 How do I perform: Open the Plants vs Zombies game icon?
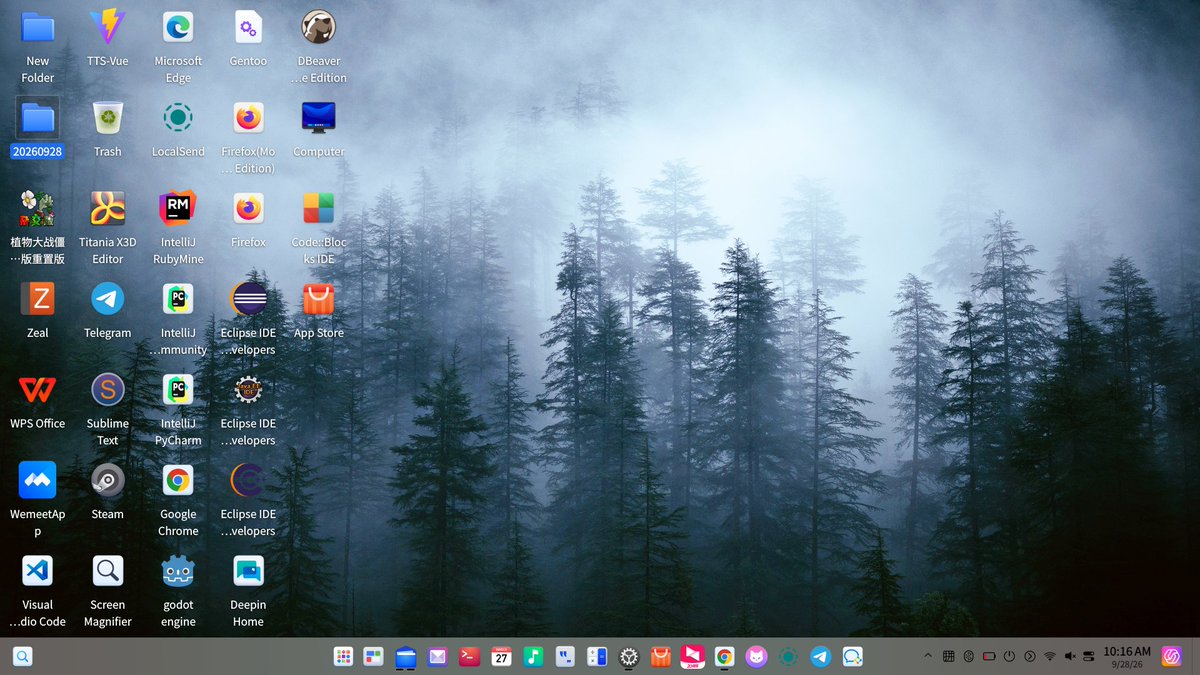37,208
